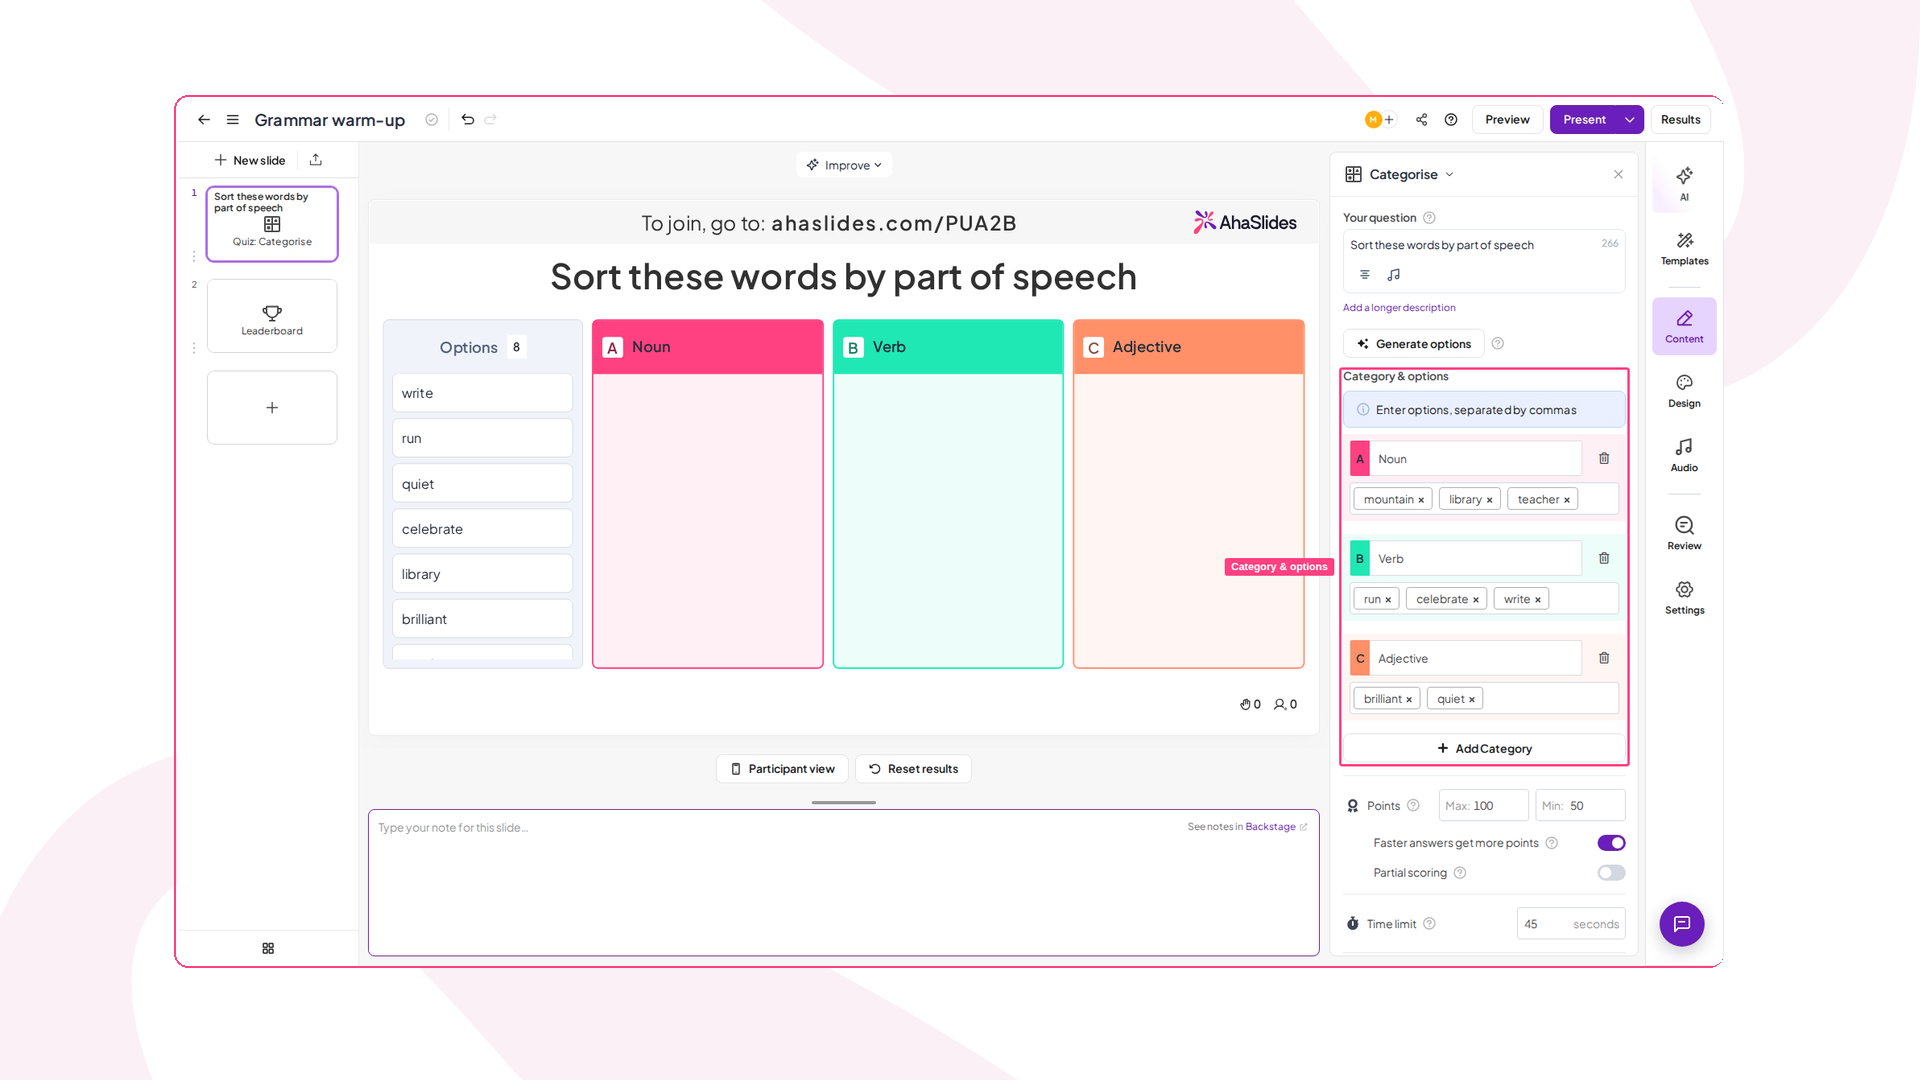Viewport: 1920px width, 1080px height.
Task: Select the Leaderboard slide thumbnail
Action: pyautogui.click(x=272, y=316)
